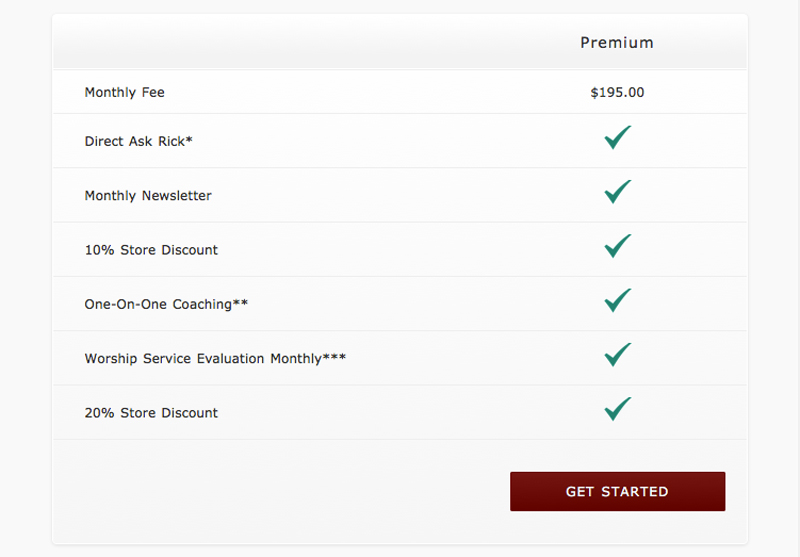Viewport: 800px width, 557px height.
Task: Click the double asterisk after One-On-One Coaching
Action: [241, 302]
